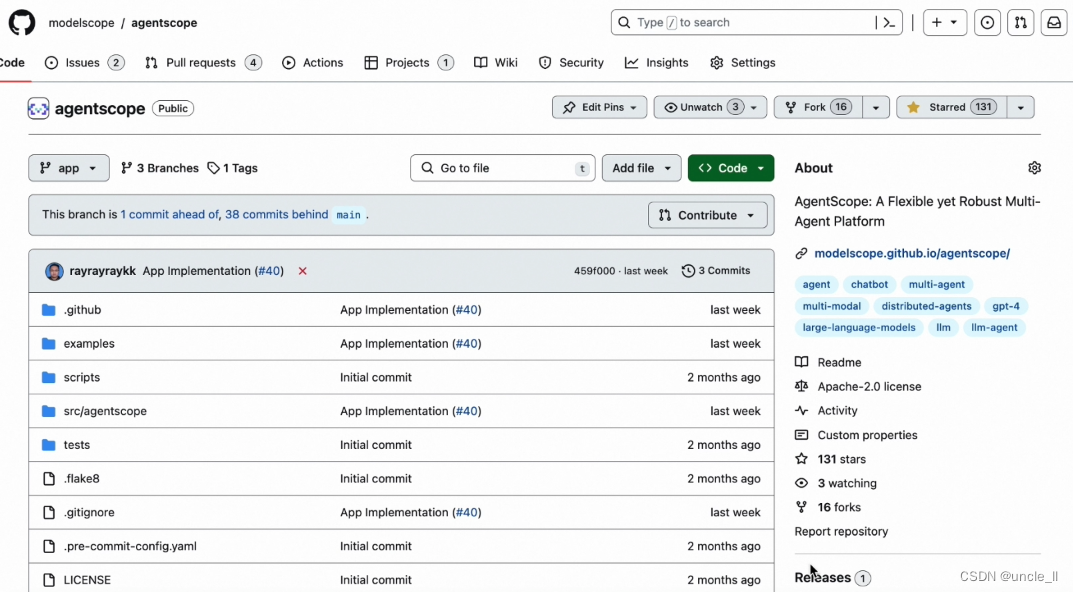Switch to the Settings tab
1073x592 pixels.
[x=743, y=62]
